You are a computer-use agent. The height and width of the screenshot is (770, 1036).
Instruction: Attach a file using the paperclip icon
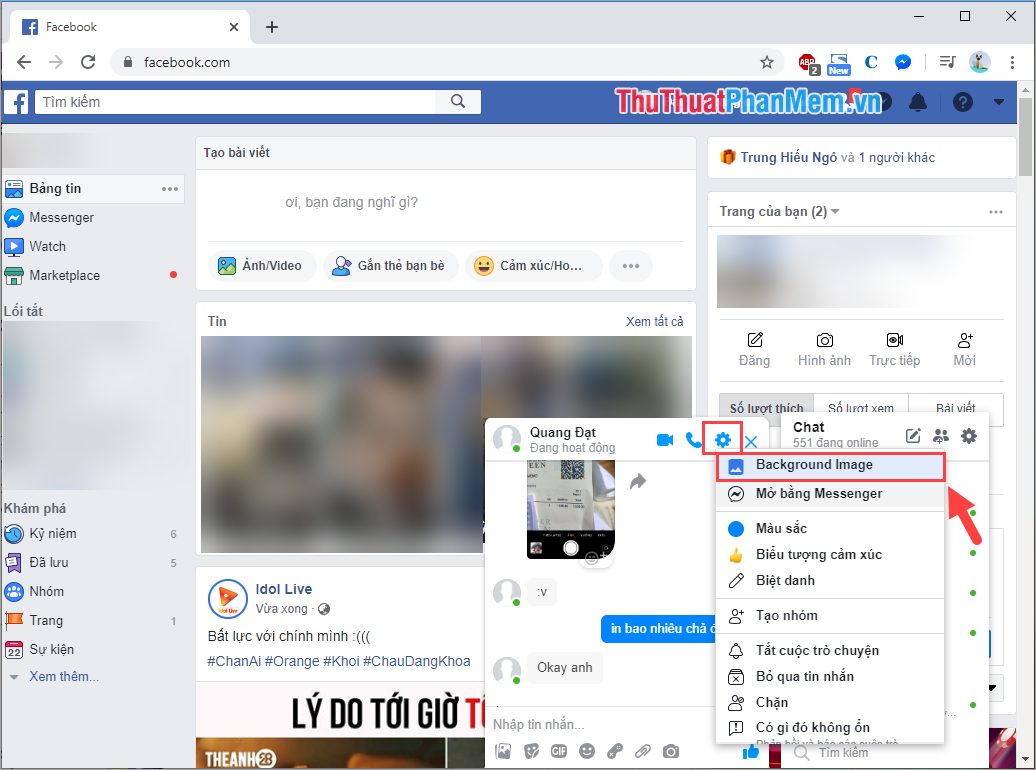[x=643, y=751]
